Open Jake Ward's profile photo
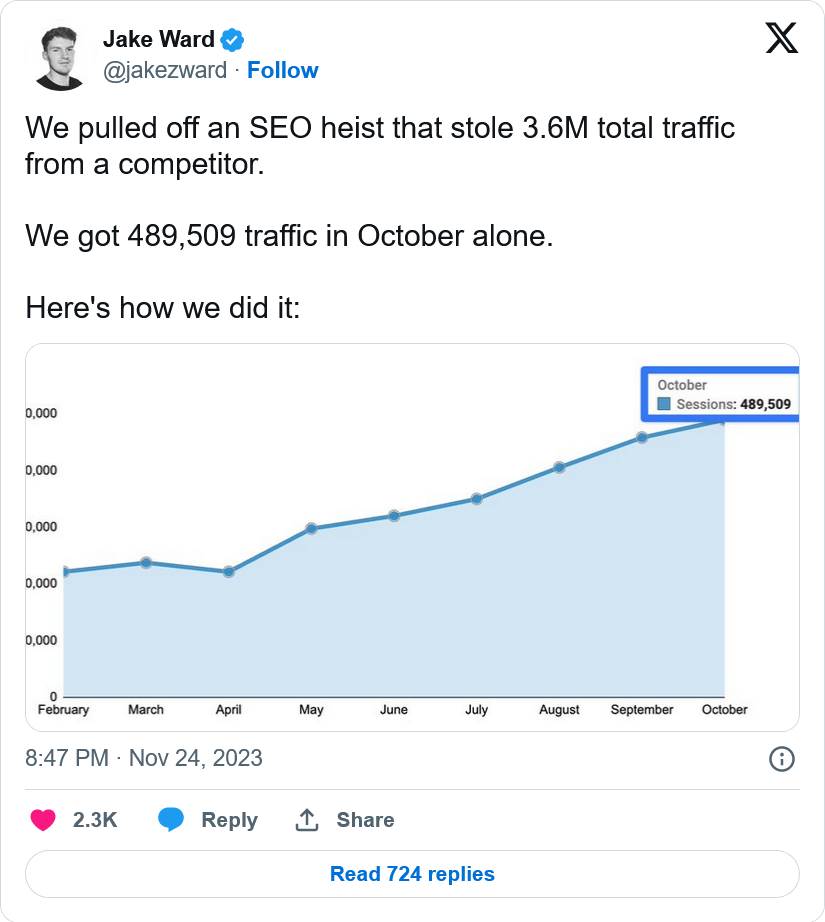This screenshot has width=825, height=922. point(59,58)
